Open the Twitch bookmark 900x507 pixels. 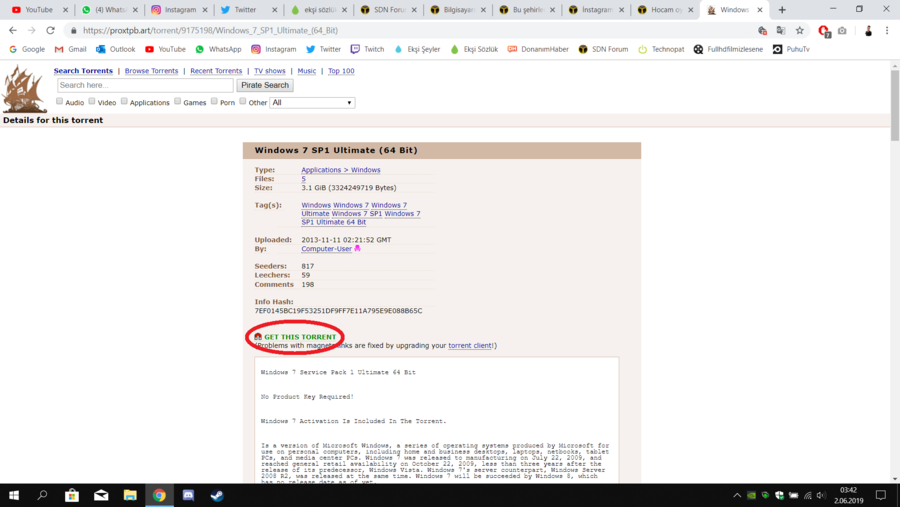point(367,49)
